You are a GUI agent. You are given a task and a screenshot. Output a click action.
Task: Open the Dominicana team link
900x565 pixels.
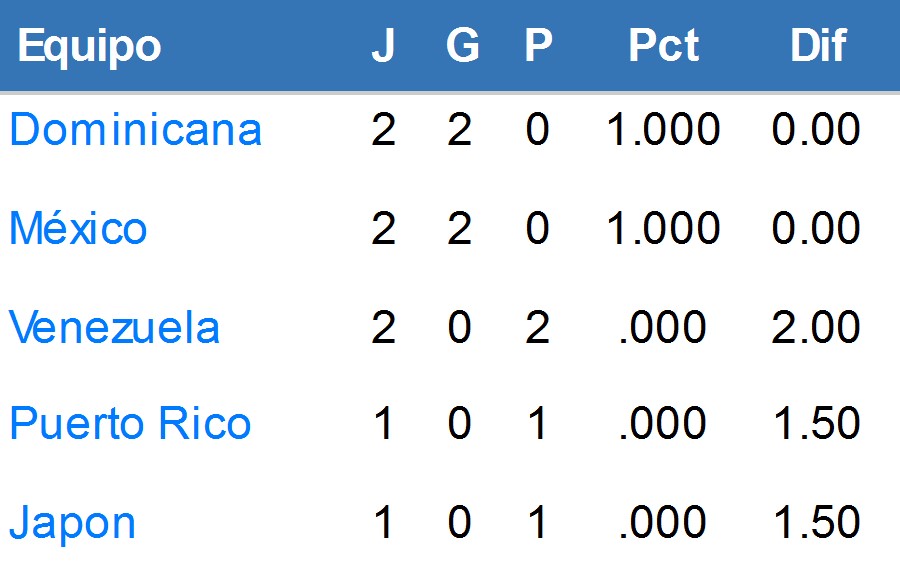pos(136,129)
